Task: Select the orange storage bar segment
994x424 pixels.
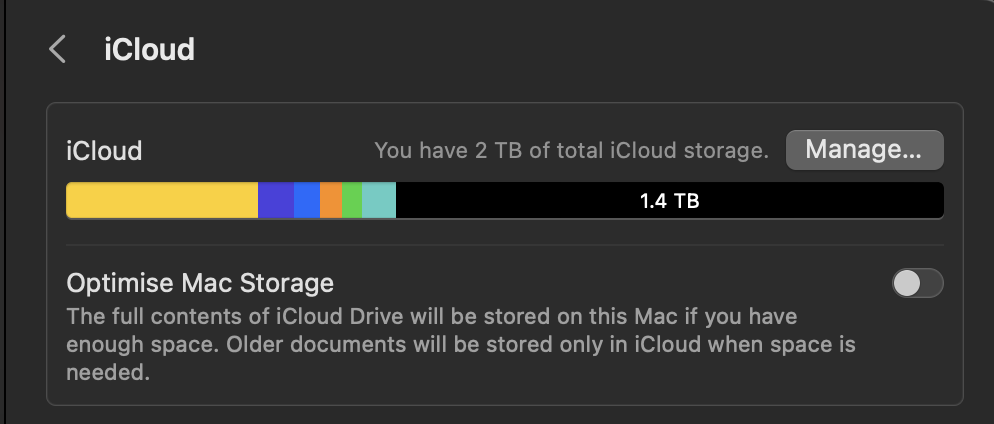Action: (331, 201)
